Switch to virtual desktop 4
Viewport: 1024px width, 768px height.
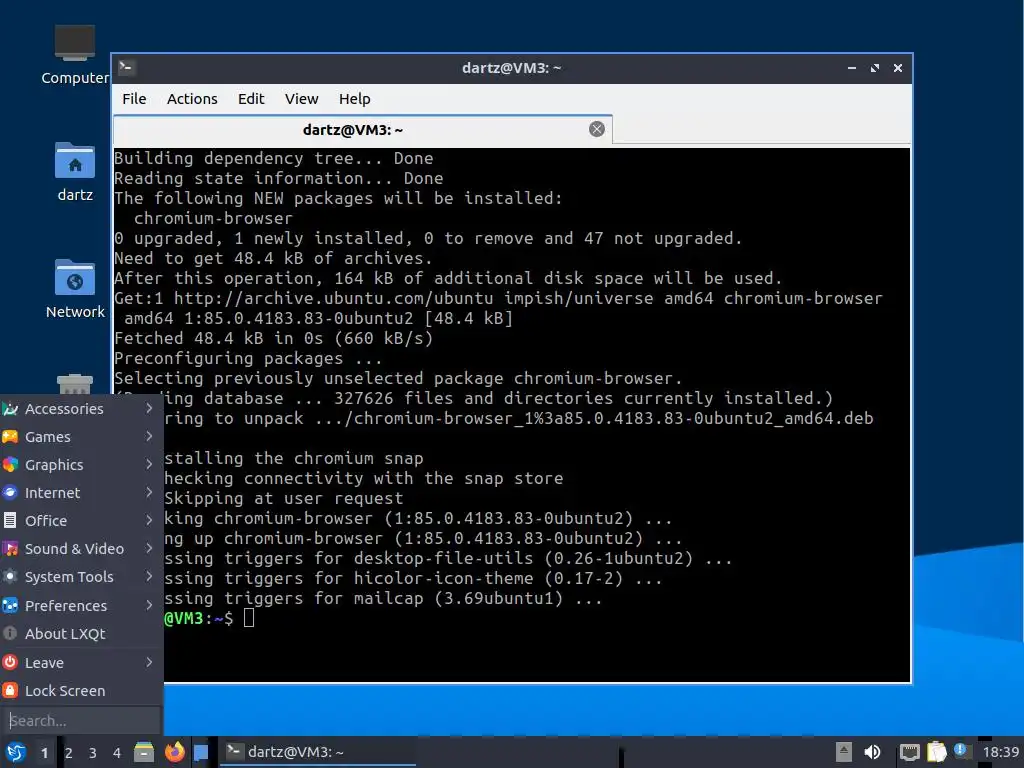coord(117,753)
